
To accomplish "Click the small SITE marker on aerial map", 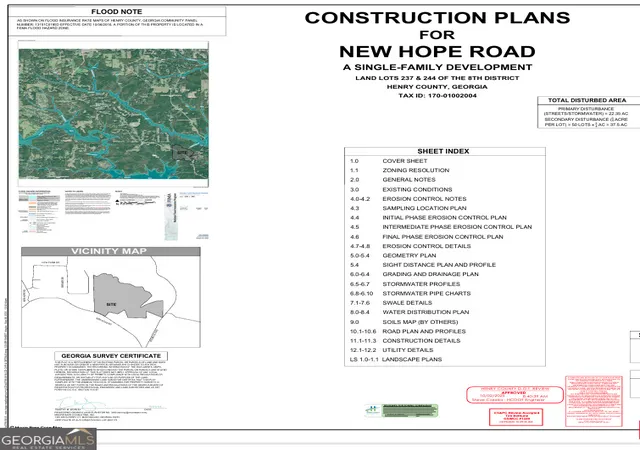I will coord(182,152).
